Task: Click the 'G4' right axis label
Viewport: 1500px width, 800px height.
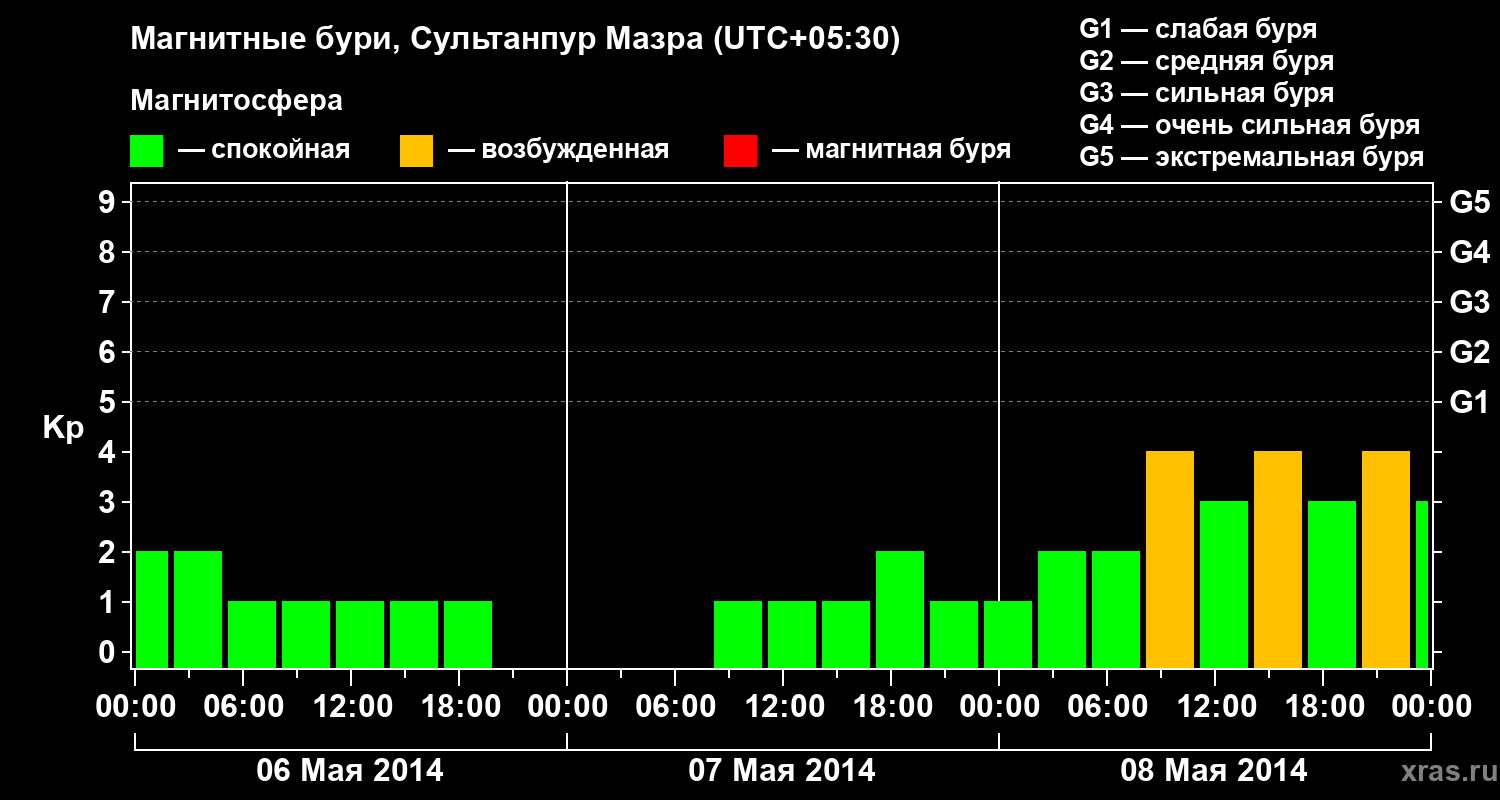Action: [1469, 252]
